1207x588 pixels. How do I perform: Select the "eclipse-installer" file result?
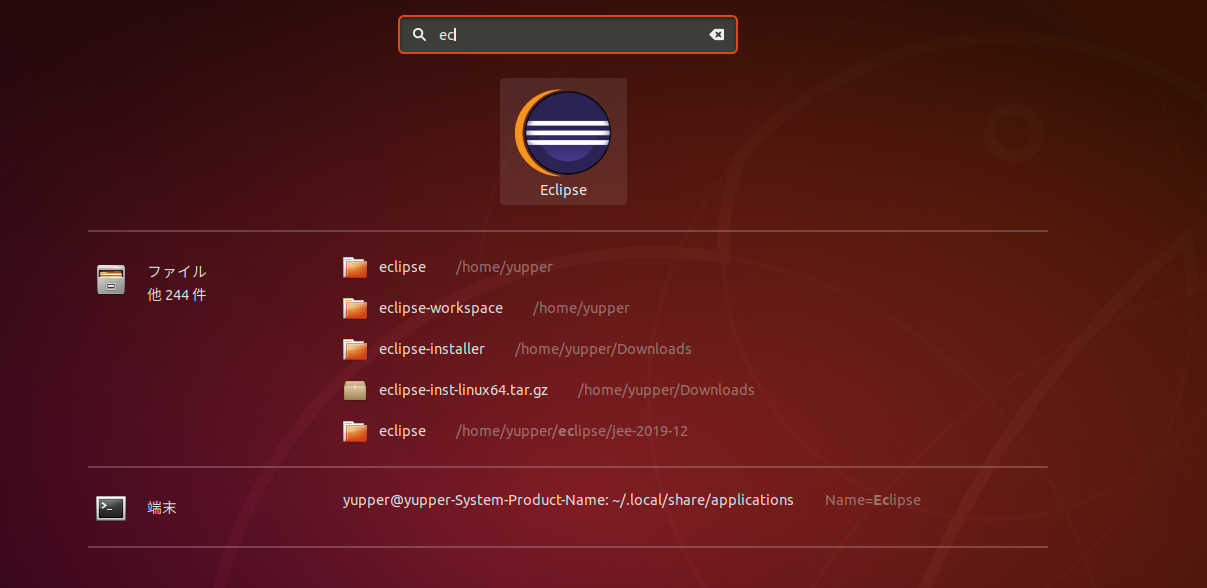click(432, 349)
